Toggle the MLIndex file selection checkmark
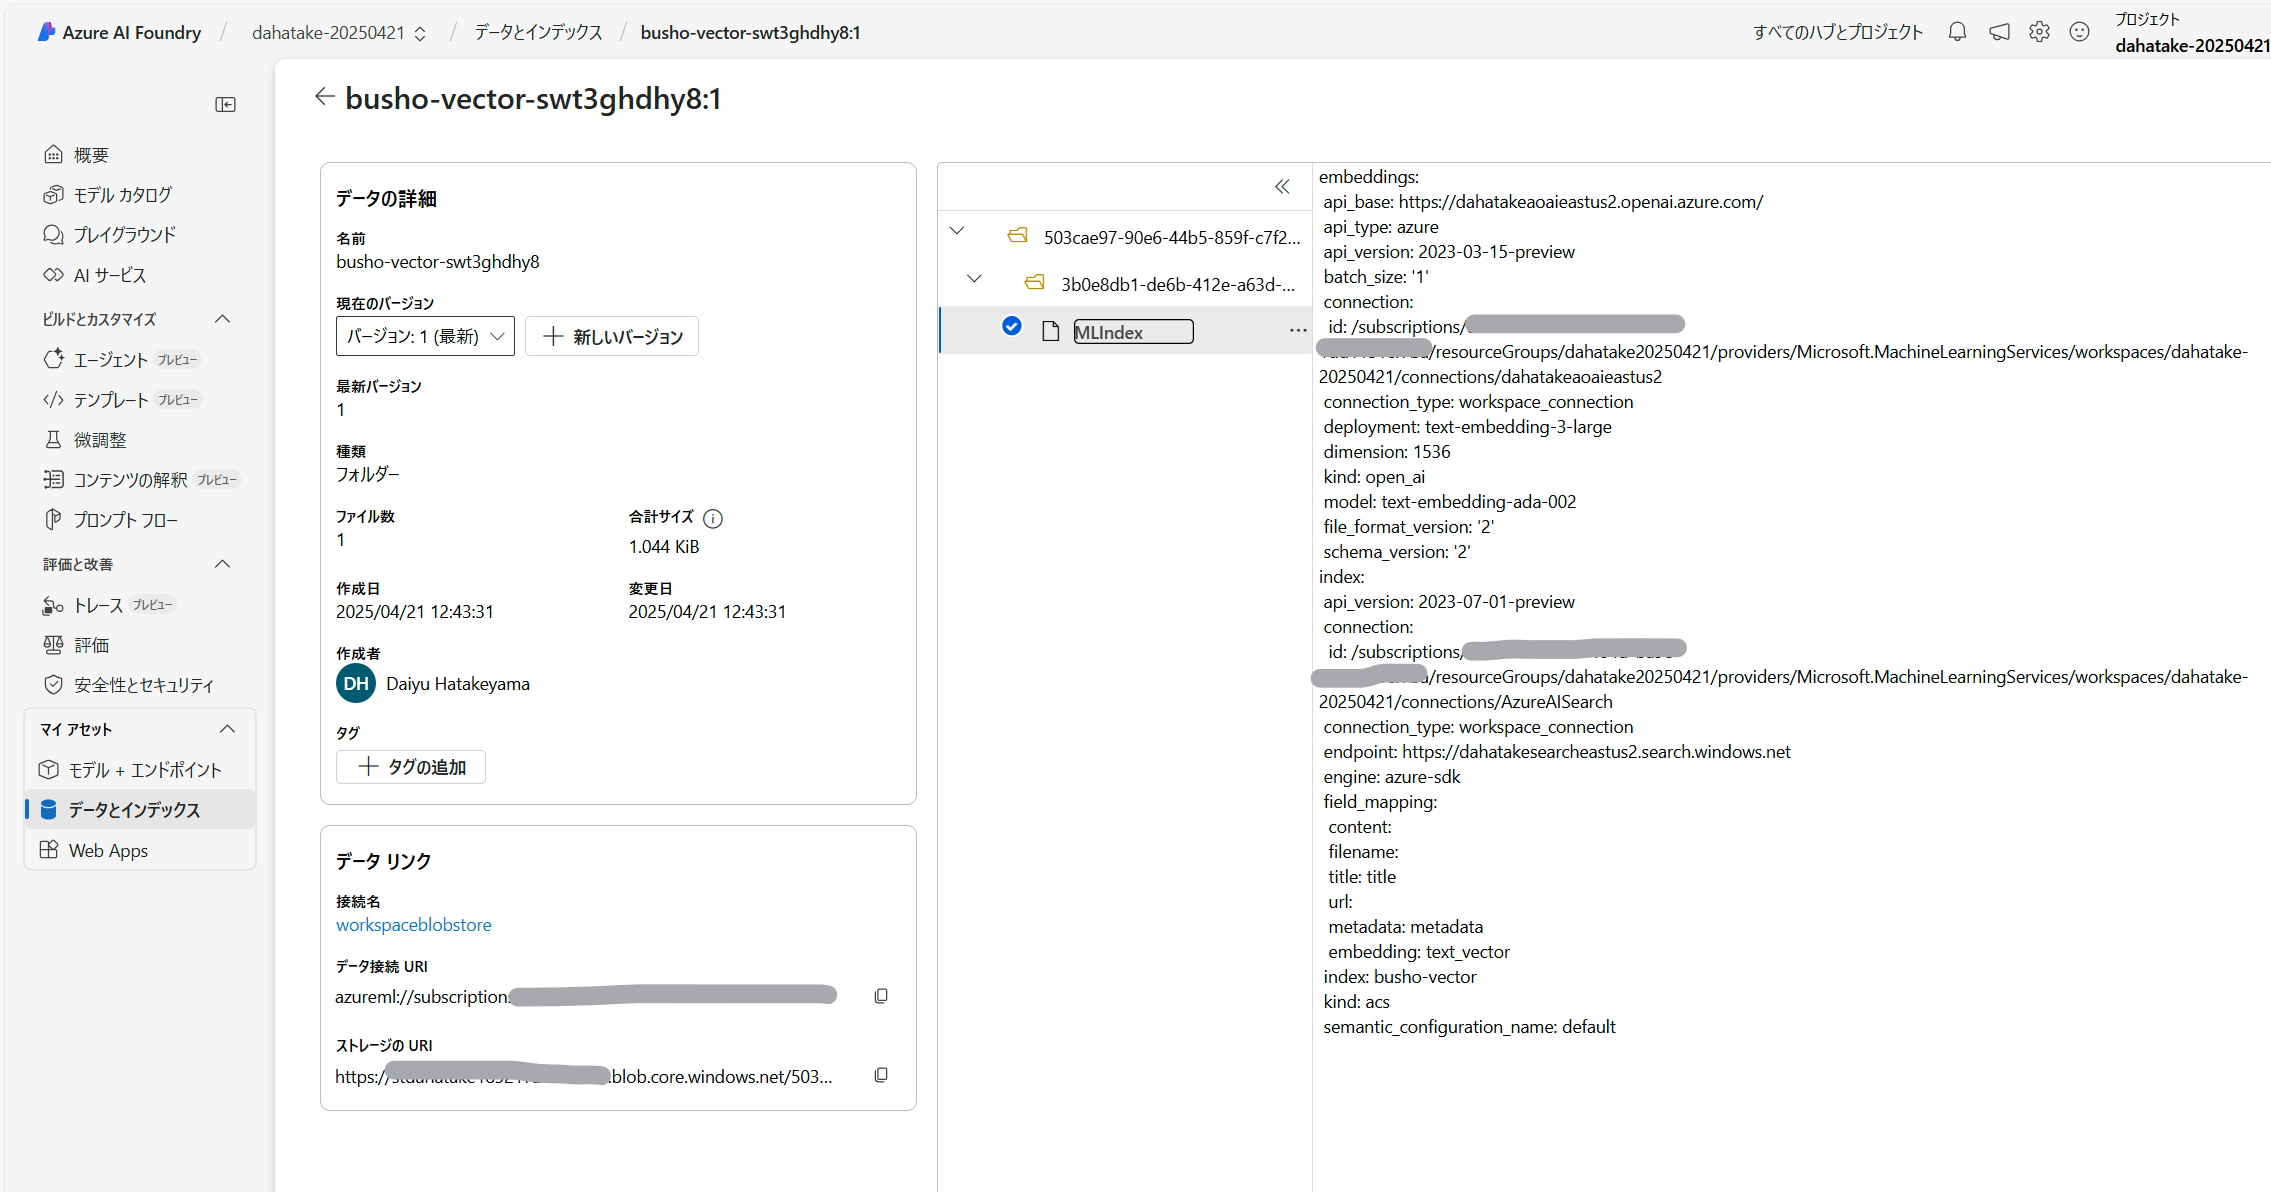This screenshot has width=2271, height=1192. point(1011,326)
